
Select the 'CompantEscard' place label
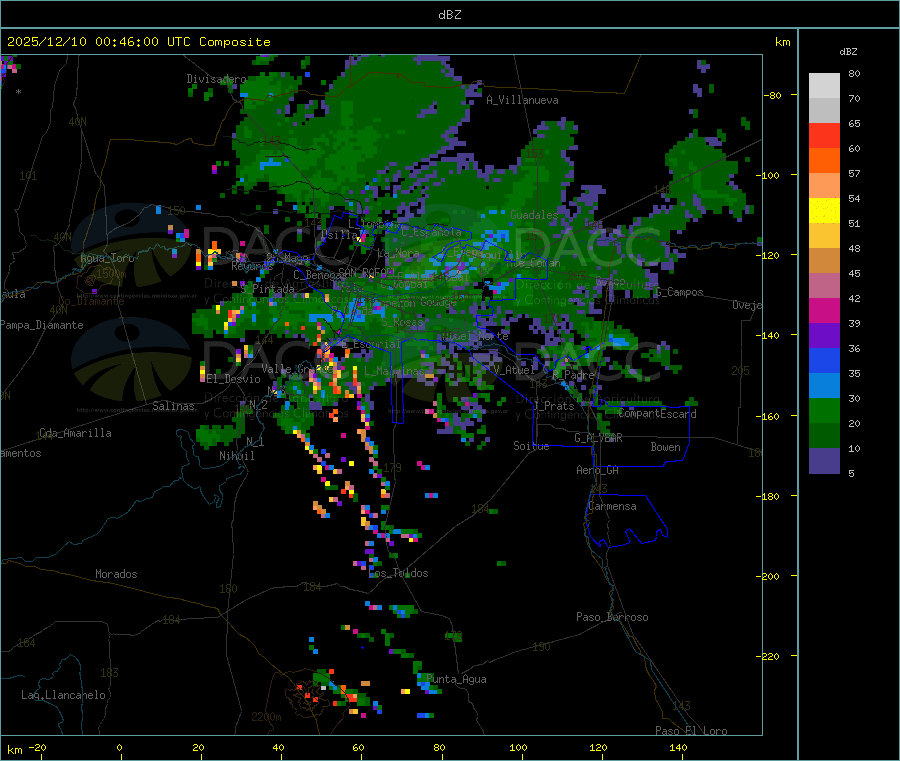coord(657,414)
